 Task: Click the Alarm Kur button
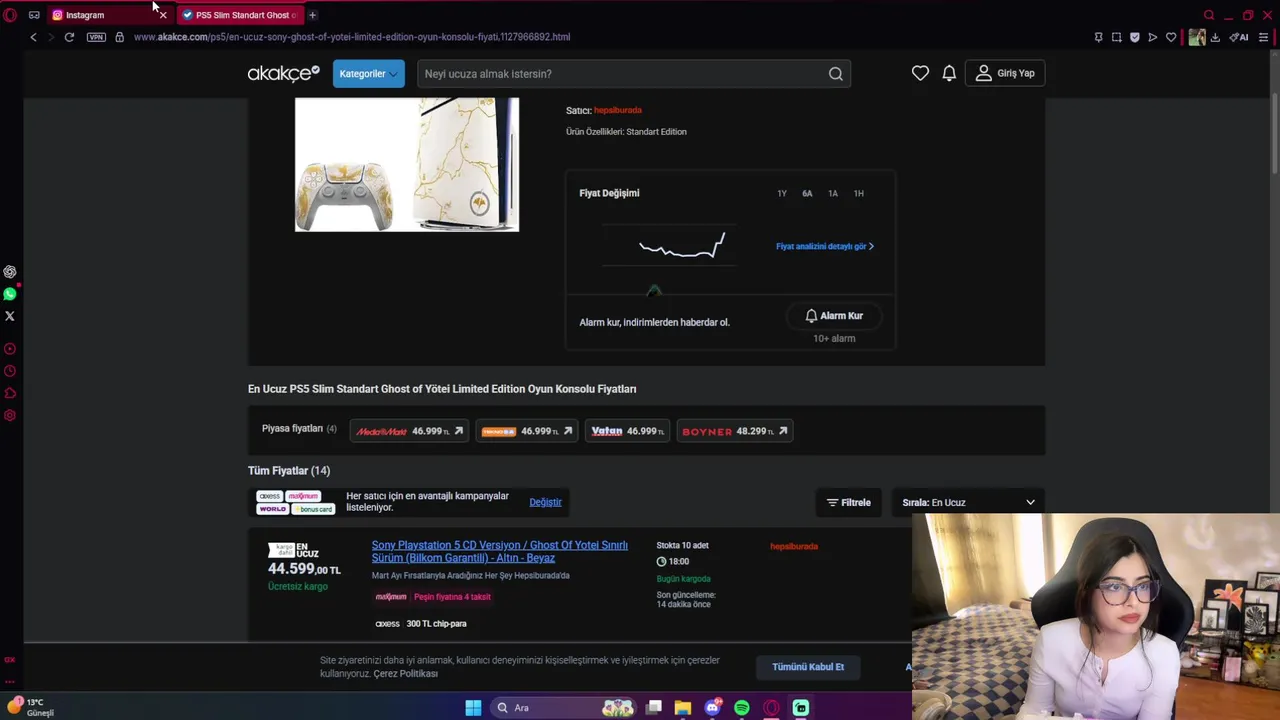tap(834, 316)
